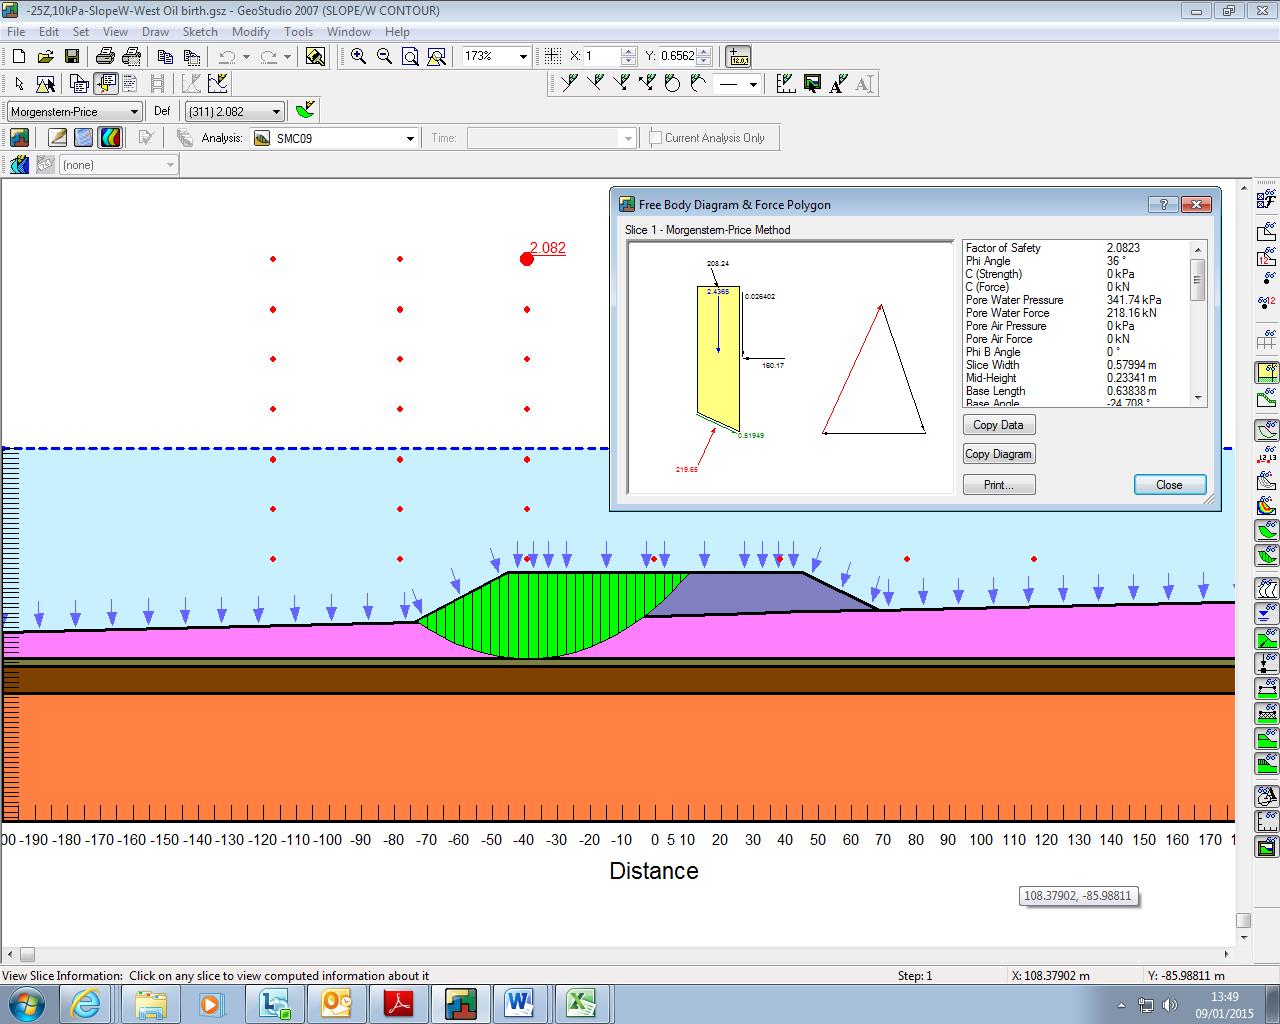
Task: Click the Print icon in toolbar
Action: click(104, 57)
